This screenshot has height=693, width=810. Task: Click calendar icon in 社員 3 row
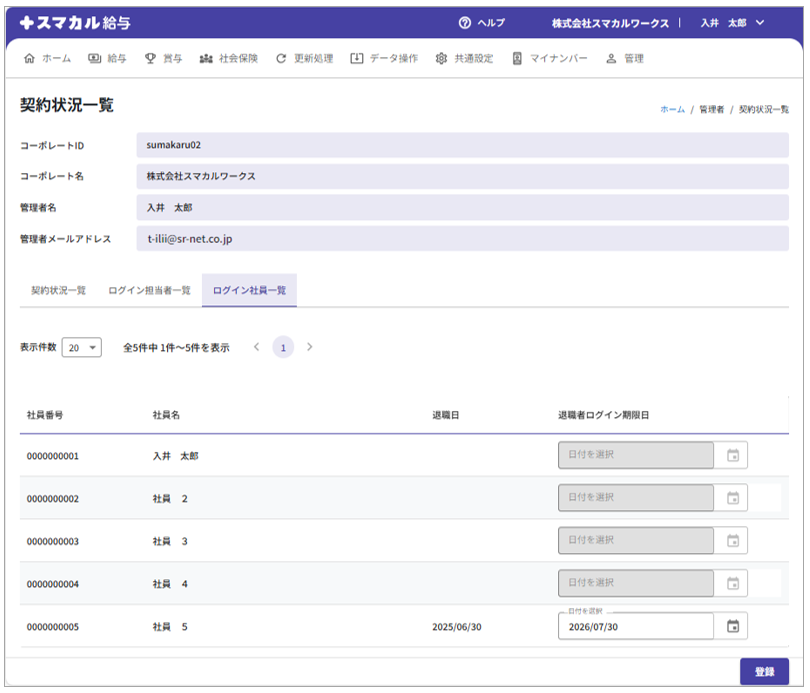pyautogui.click(x=732, y=541)
